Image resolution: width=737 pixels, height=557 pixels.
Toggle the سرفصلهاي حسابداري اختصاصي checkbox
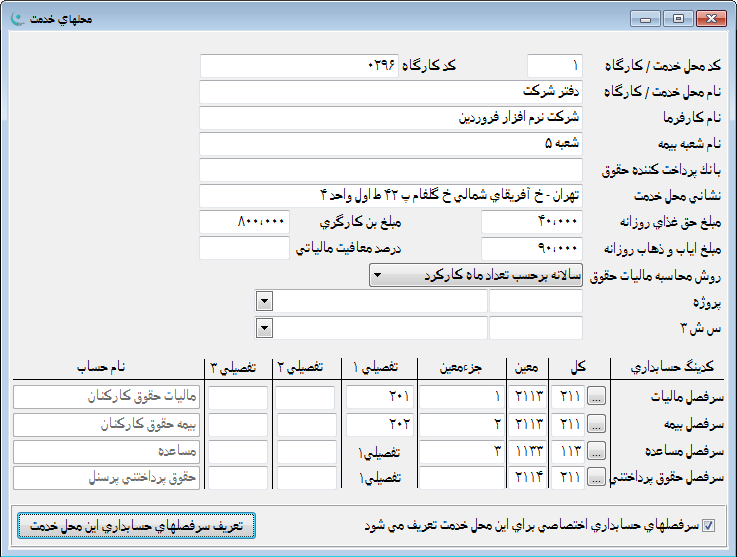[710, 525]
